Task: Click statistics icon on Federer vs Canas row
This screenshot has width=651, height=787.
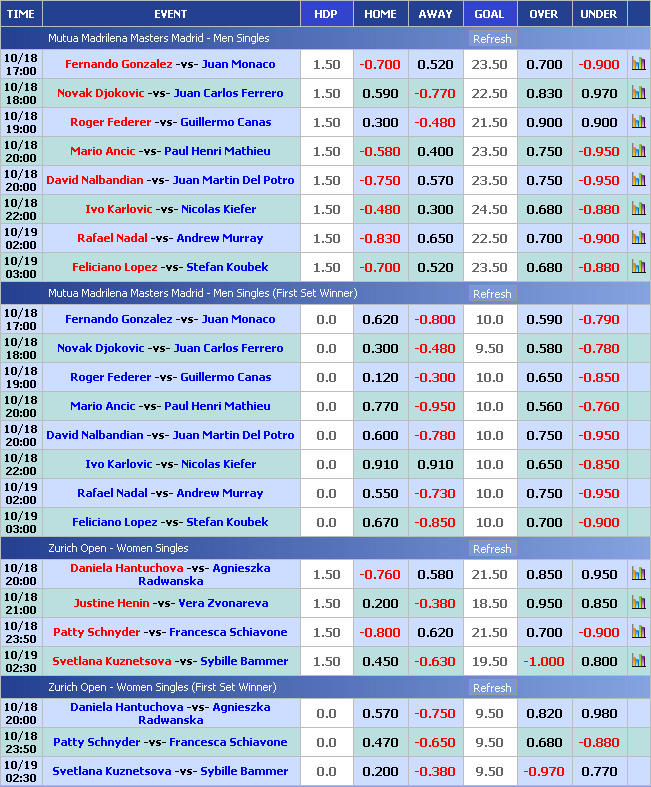Action: (638, 122)
